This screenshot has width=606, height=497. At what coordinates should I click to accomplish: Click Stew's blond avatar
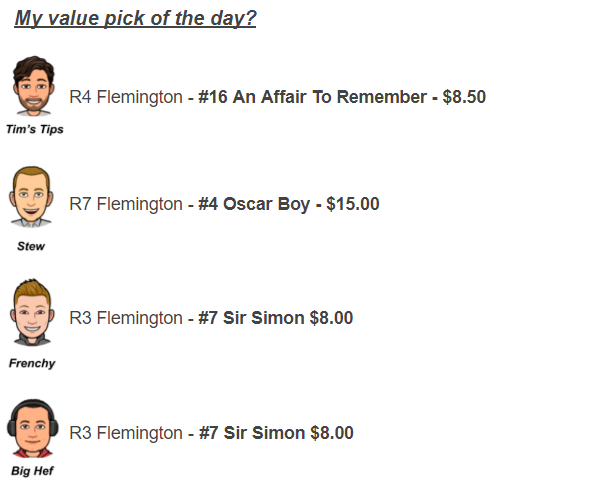click(x=31, y=196)
